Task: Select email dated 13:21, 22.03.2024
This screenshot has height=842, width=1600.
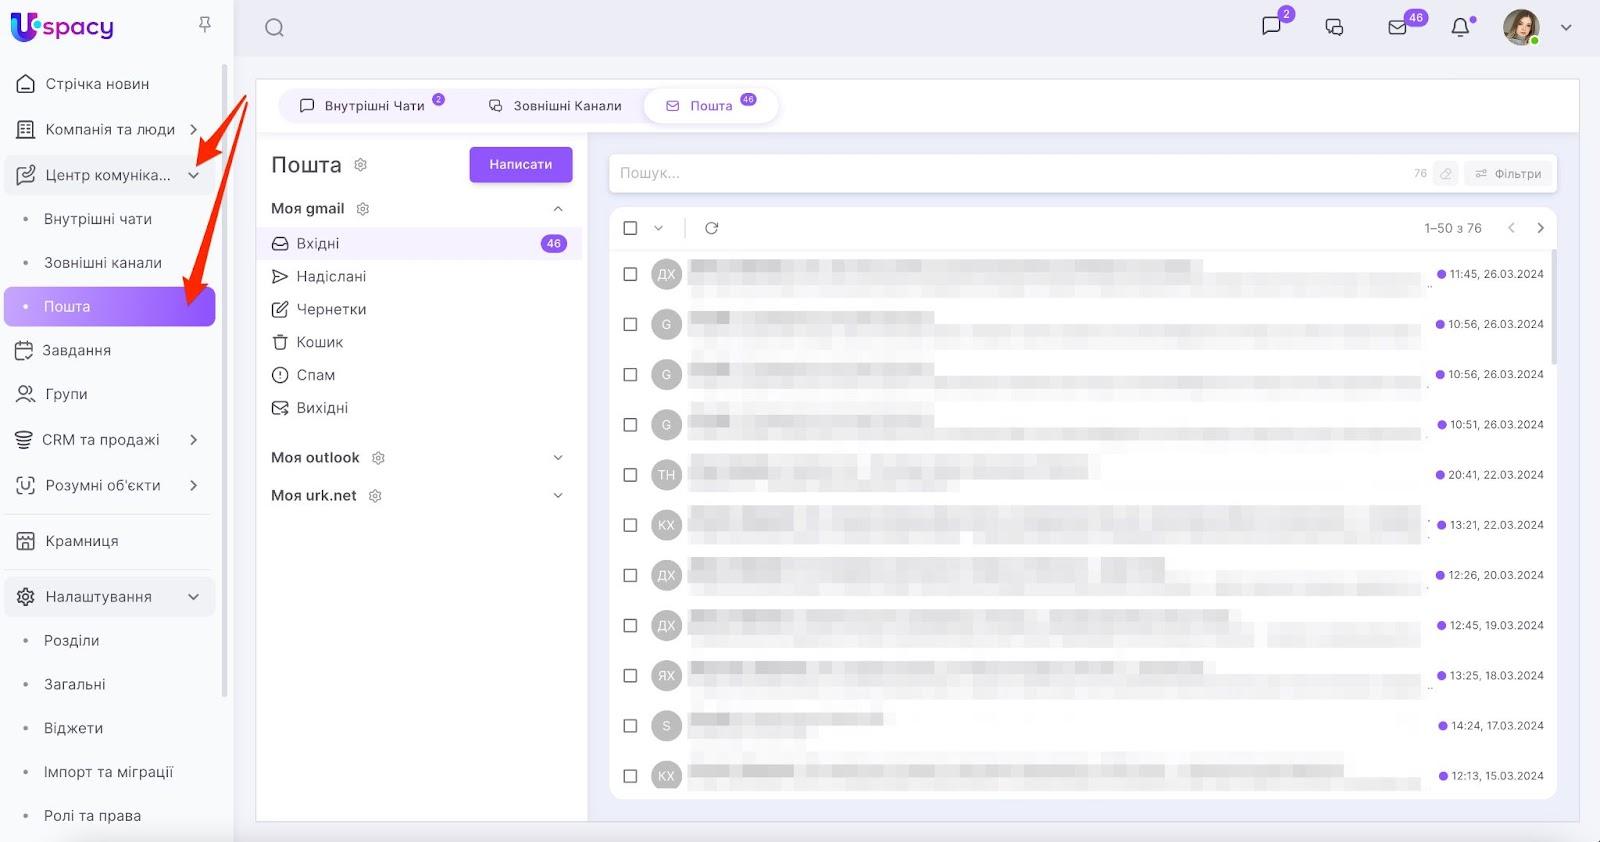Action: click(630, 525)
